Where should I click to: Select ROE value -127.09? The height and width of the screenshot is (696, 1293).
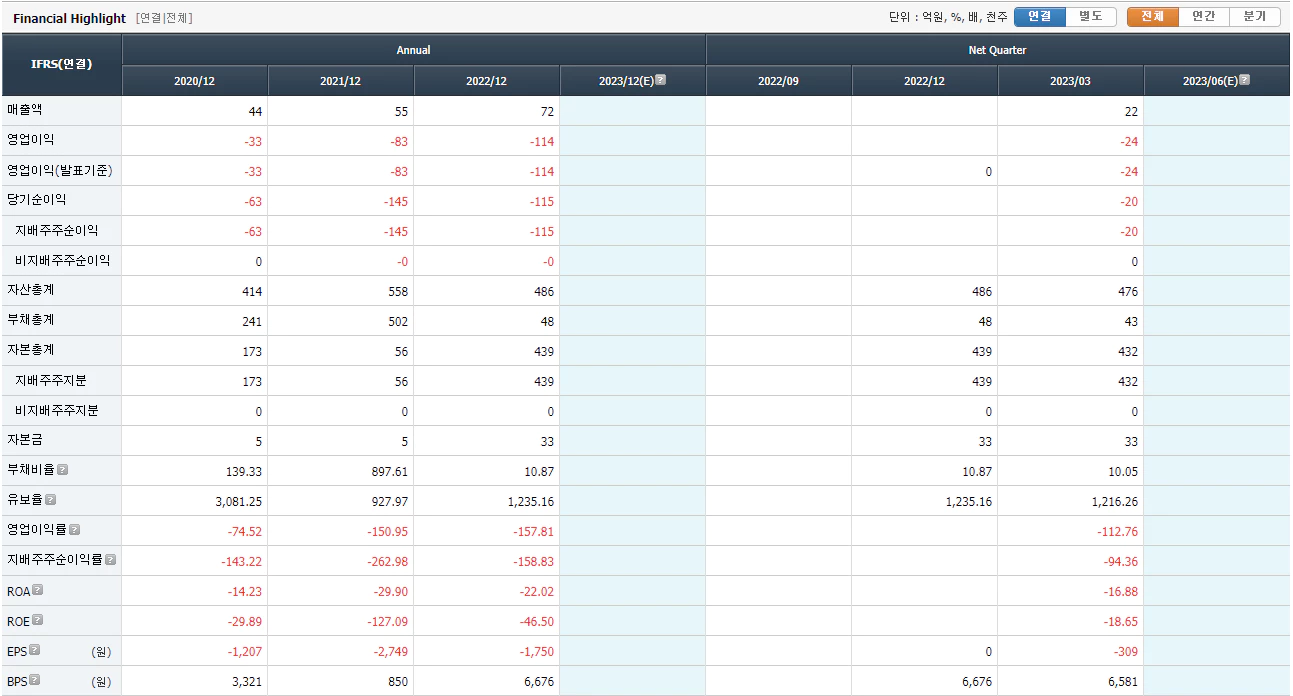point(386,622)
